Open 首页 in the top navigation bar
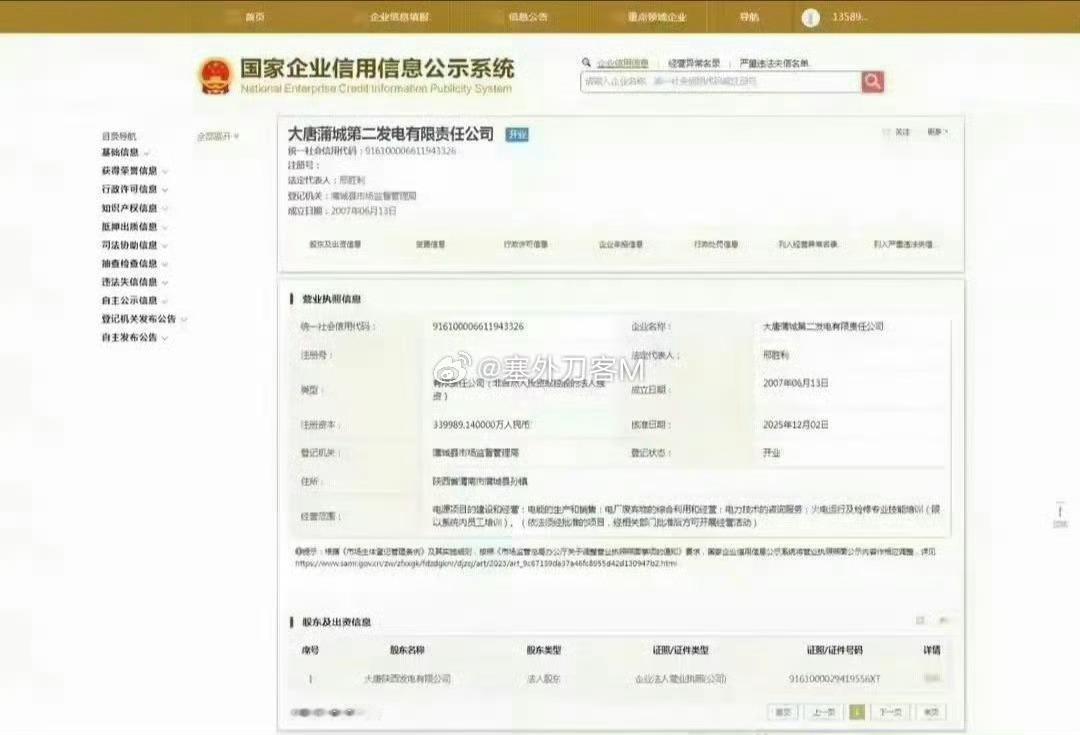Viewport: 1080px width, 735px height. (255, 17)
